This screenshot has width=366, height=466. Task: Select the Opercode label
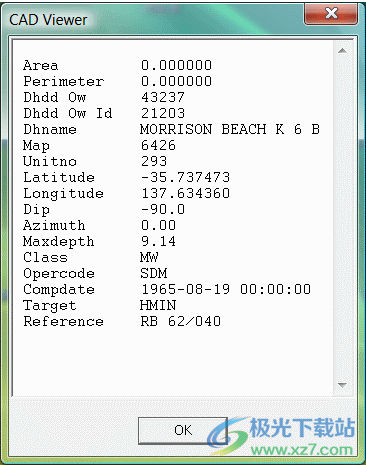pyautogui.click(x=59, y=274)
